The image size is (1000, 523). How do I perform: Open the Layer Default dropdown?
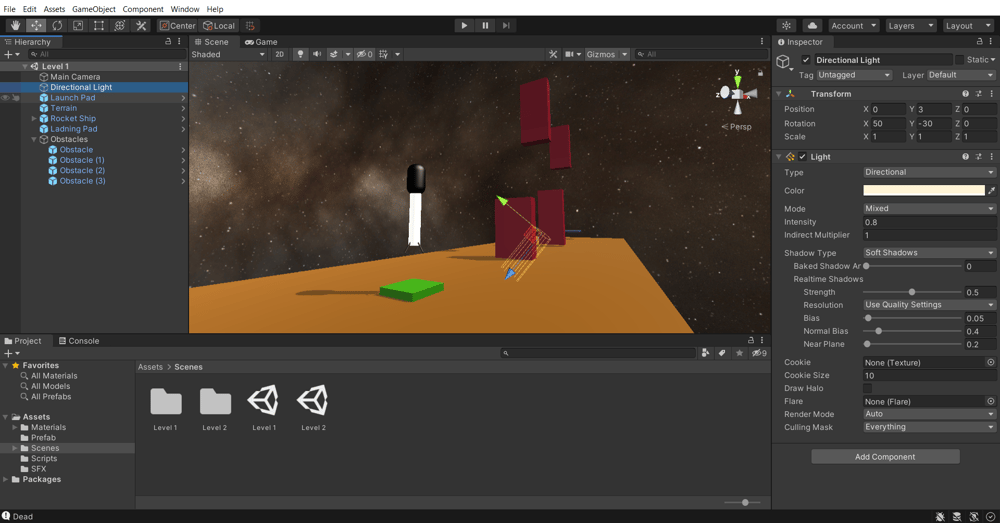(x=961, y=75)
